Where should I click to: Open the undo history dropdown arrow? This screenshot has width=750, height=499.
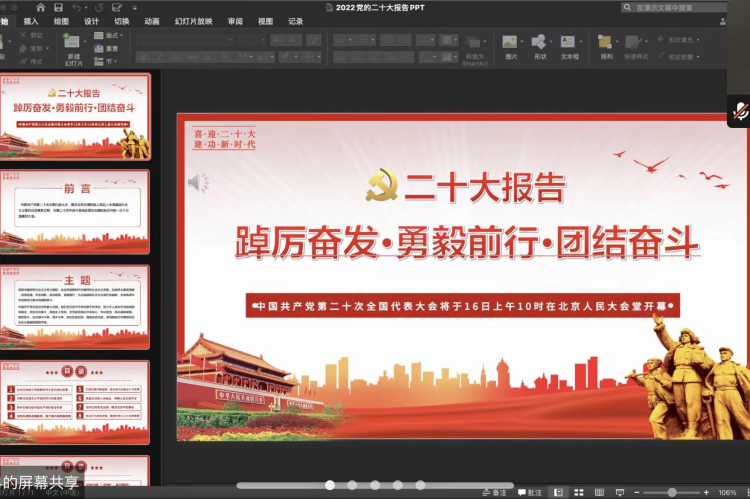coord(85,8)
